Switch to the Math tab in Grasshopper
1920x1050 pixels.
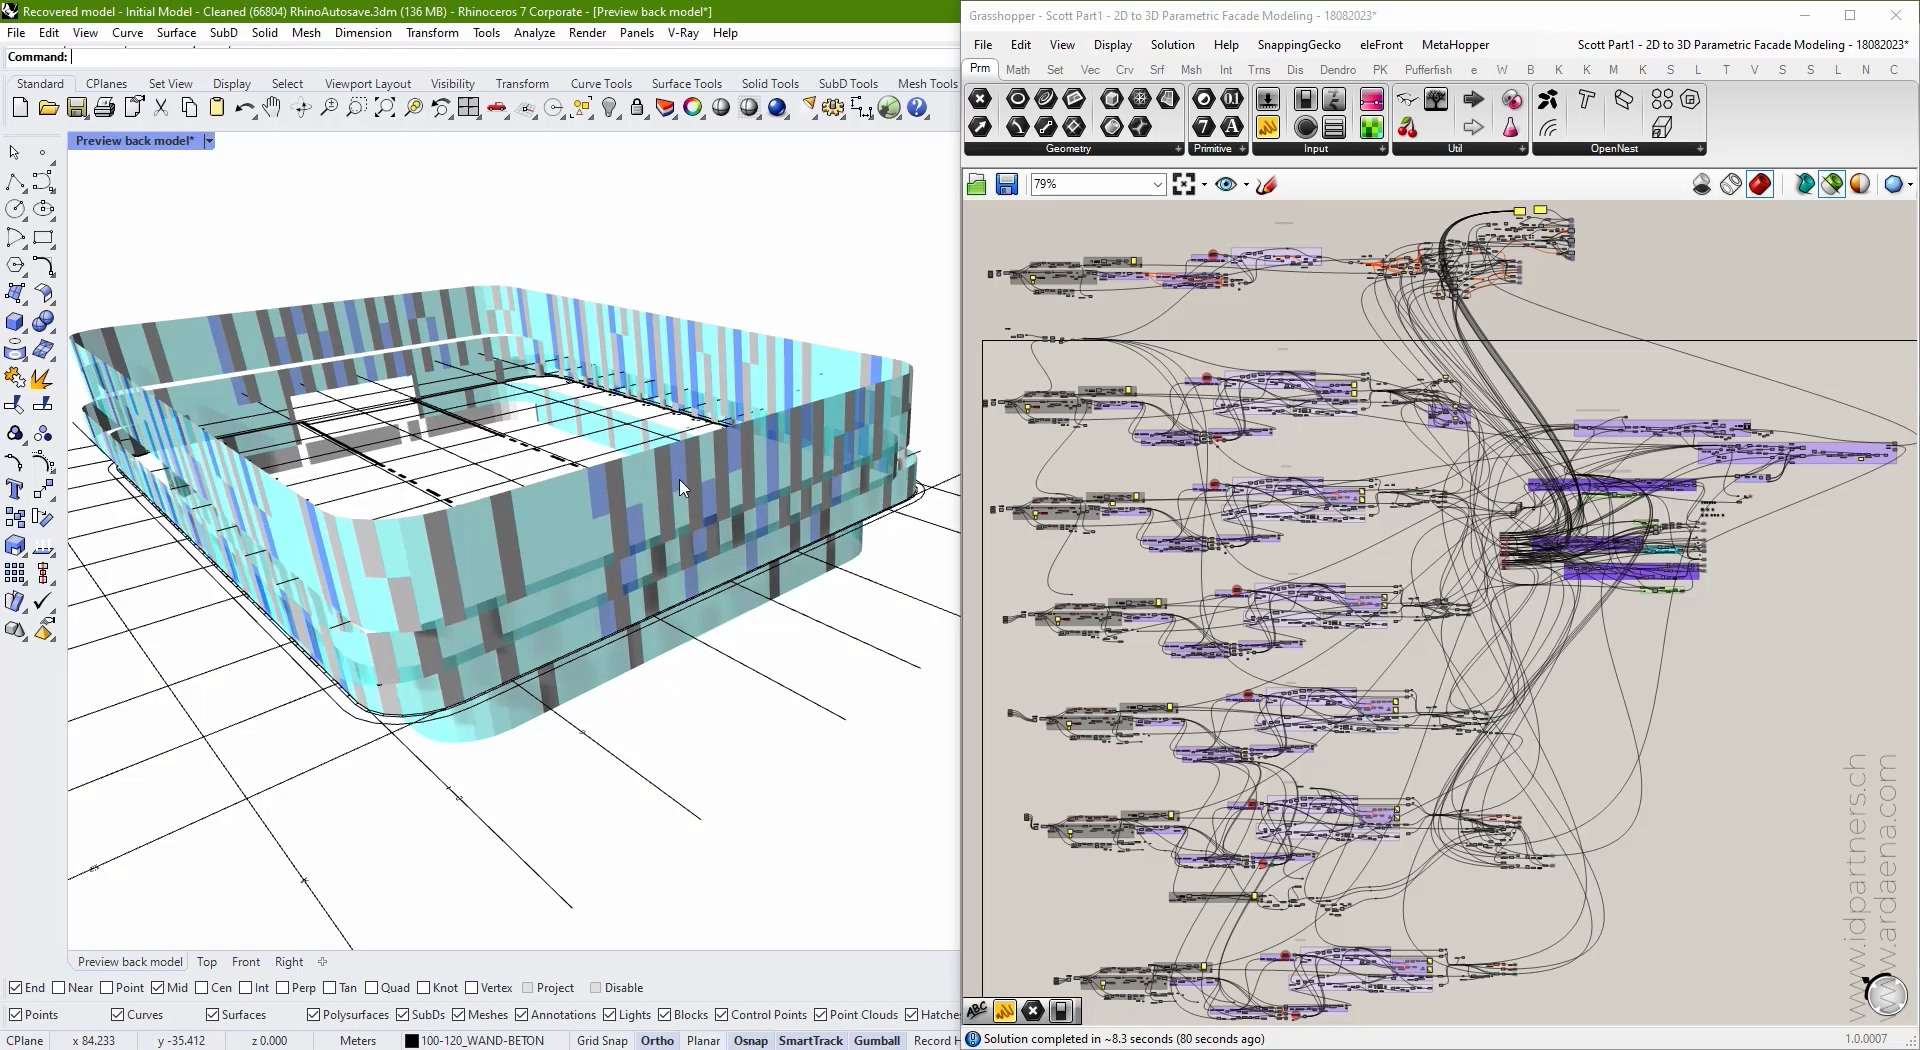[1018, 70]
